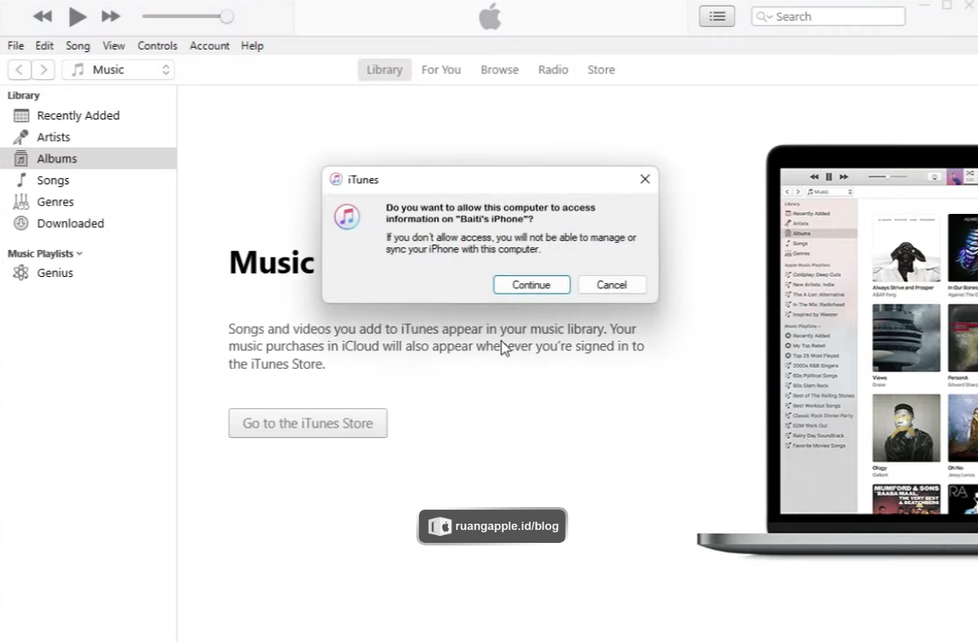Click the Play button in playback controls

click(77, 16)
